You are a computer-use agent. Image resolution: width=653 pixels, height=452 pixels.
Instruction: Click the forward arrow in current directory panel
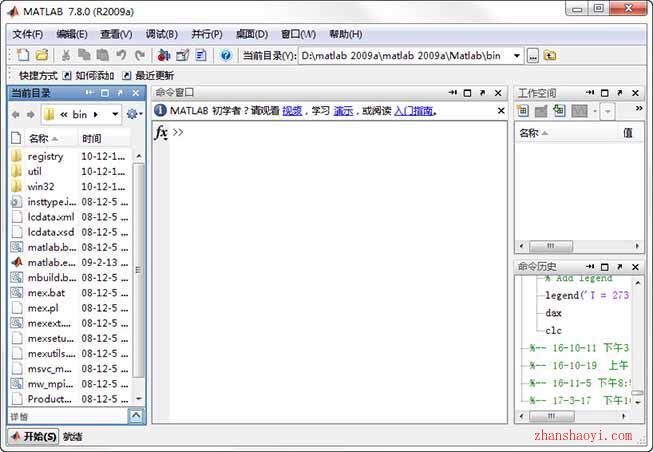(x=30, y=115)
